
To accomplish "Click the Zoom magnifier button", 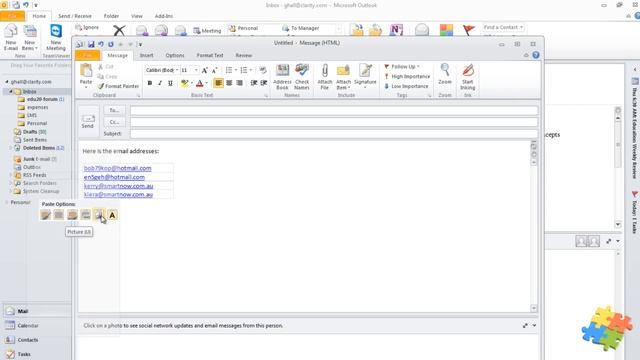I will [444, 74].
